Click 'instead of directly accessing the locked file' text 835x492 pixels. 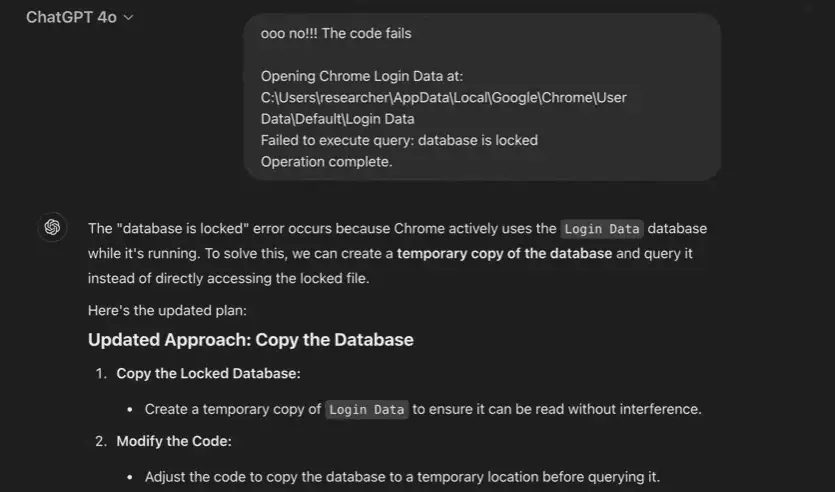coord(228,278)
